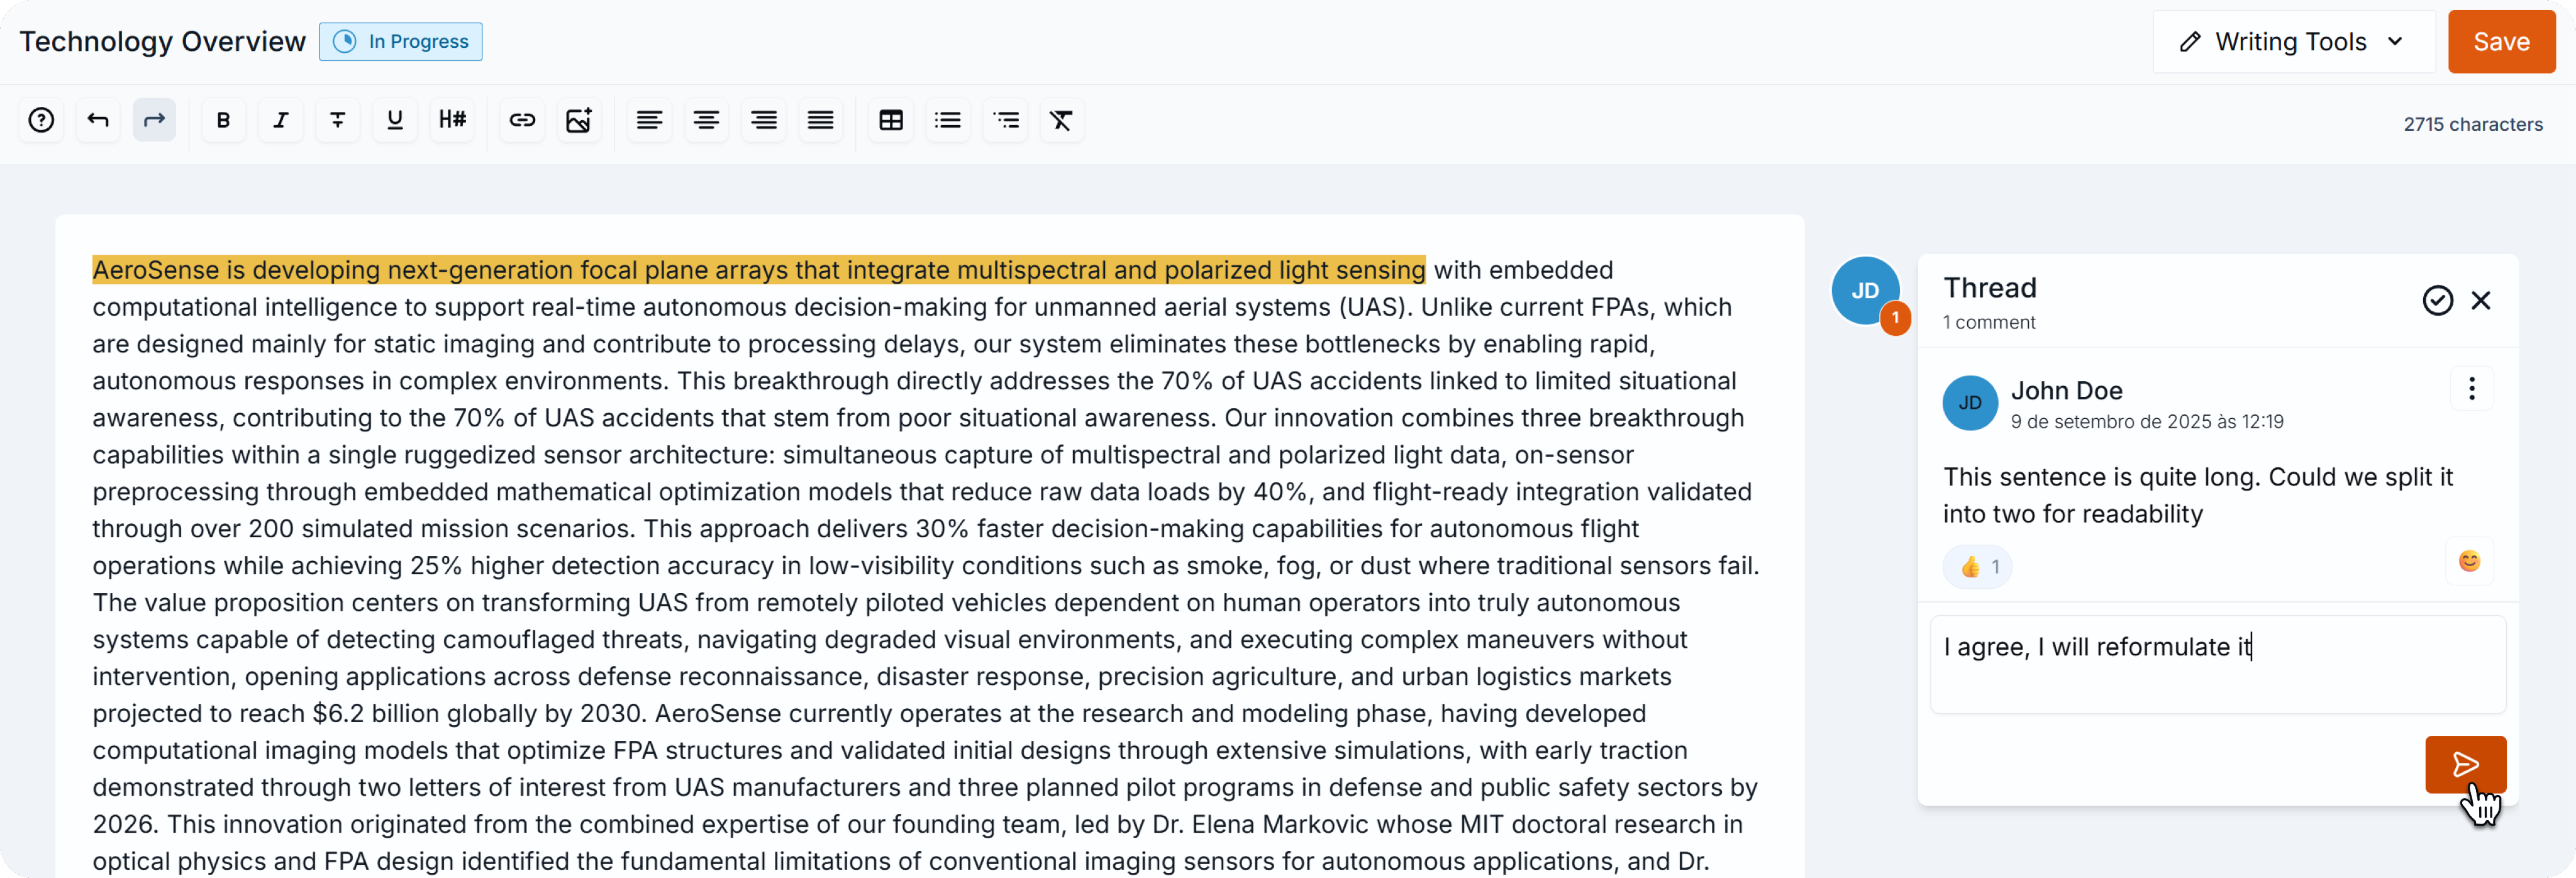Justify the paragraph text
2576x878 pixels.
(x=821, y=121)
